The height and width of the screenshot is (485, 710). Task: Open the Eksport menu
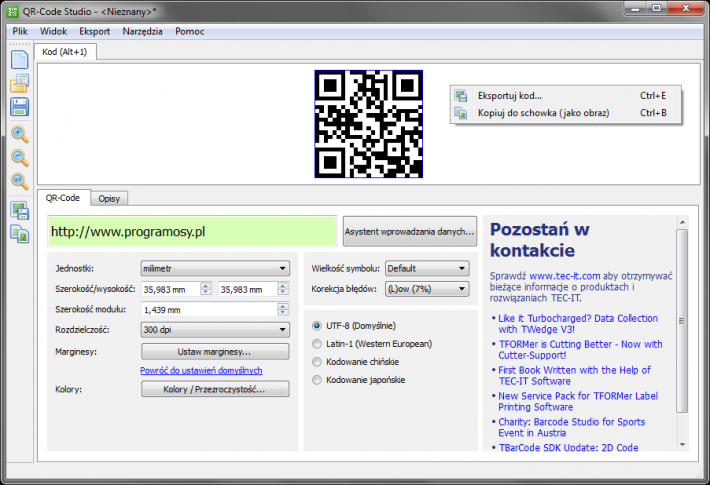pyautogui.click(x=95, y=31)
